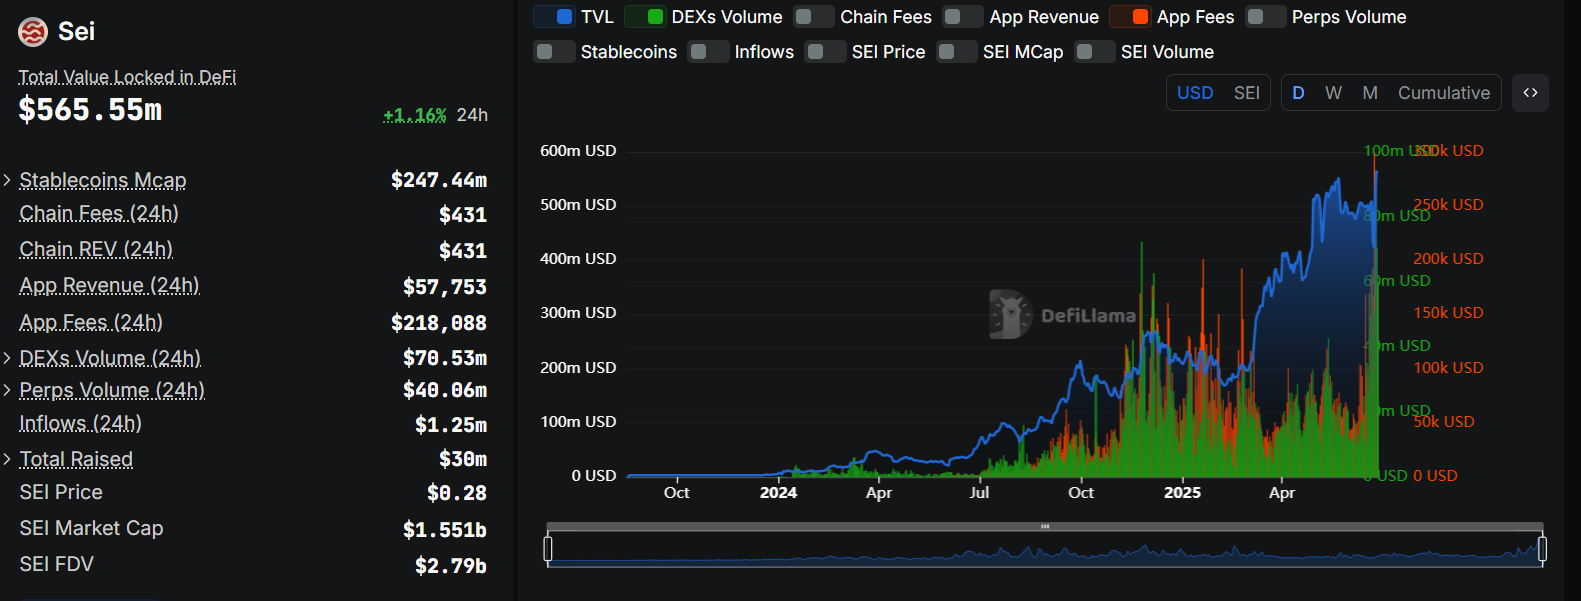Expand the DEXs Volume (24h) row
The height and width of the screenshot is (601, 1581).
point(8,358)
